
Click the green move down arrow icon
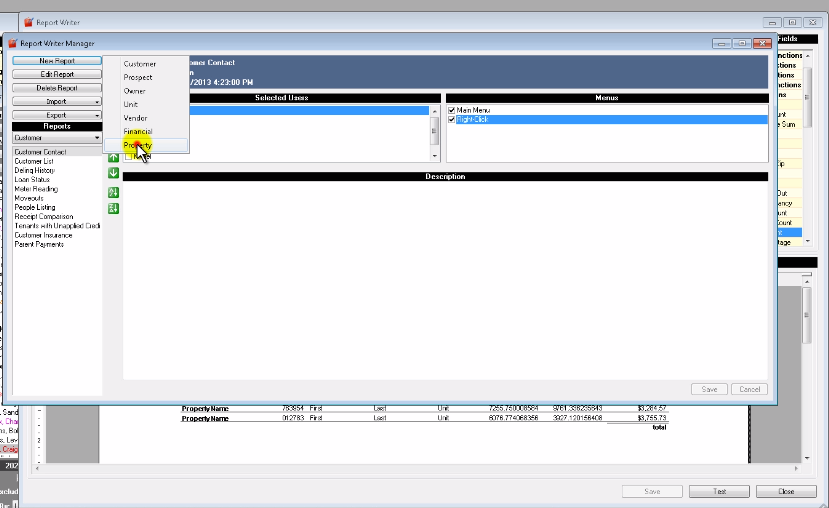pos(113,173)
